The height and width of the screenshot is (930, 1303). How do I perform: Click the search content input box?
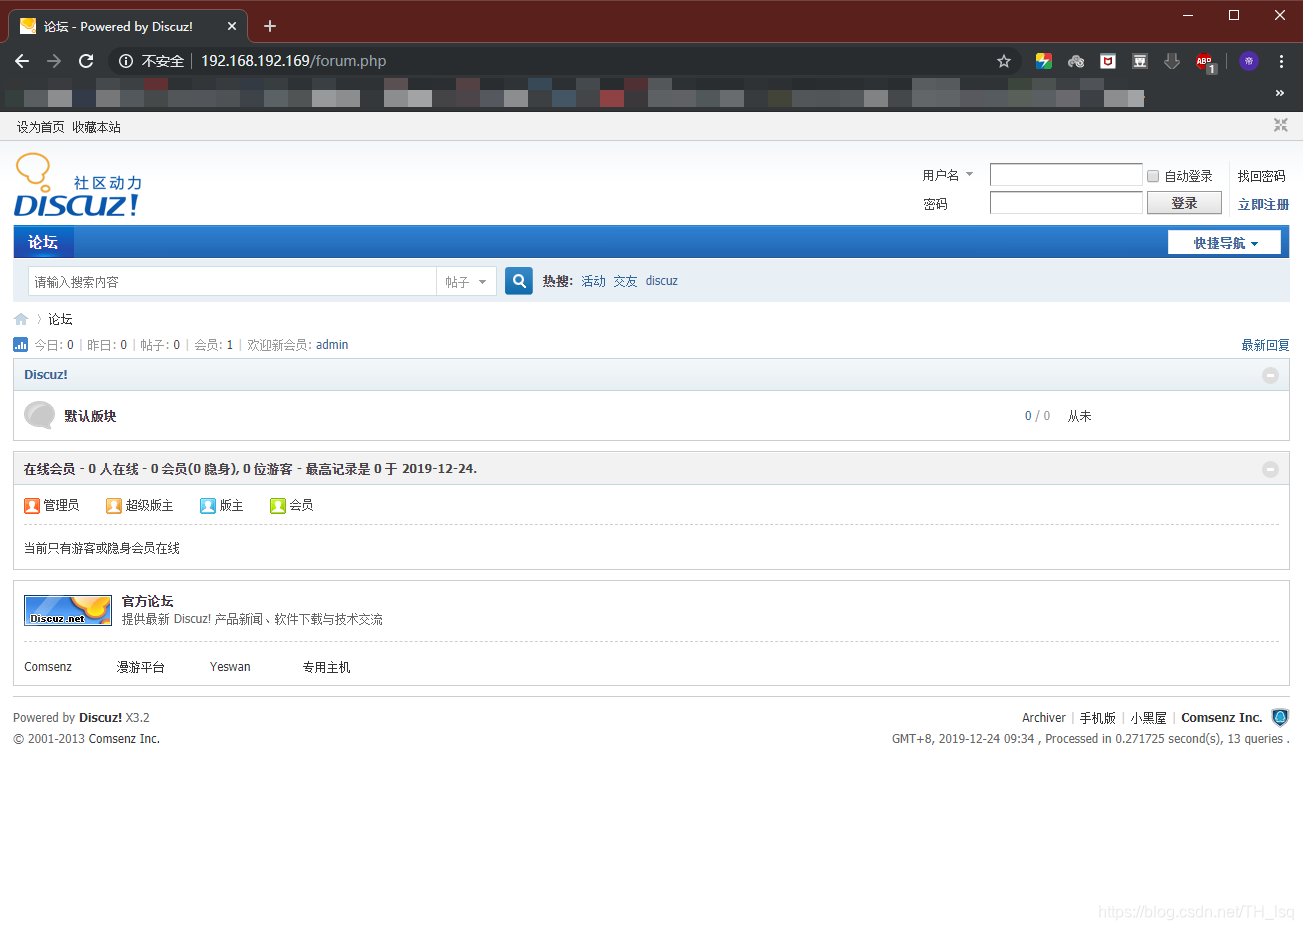coord(232,282)
